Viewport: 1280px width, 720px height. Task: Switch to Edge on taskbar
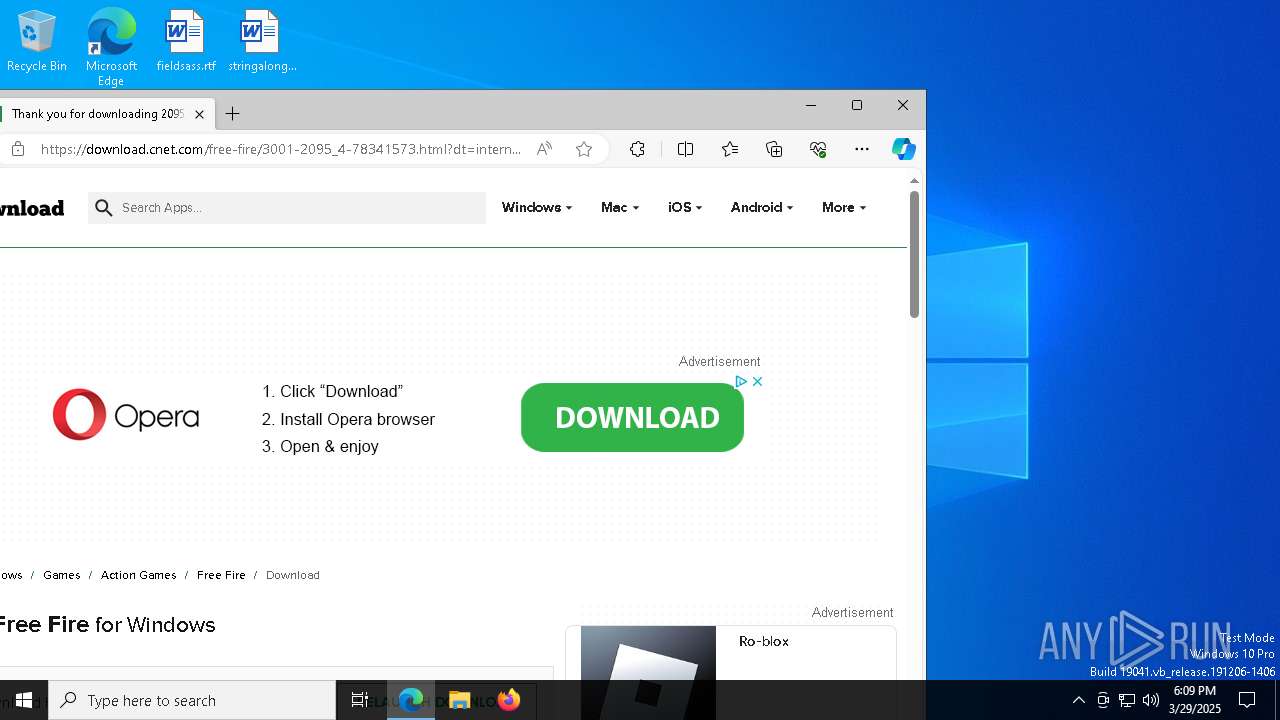point(411,700)
